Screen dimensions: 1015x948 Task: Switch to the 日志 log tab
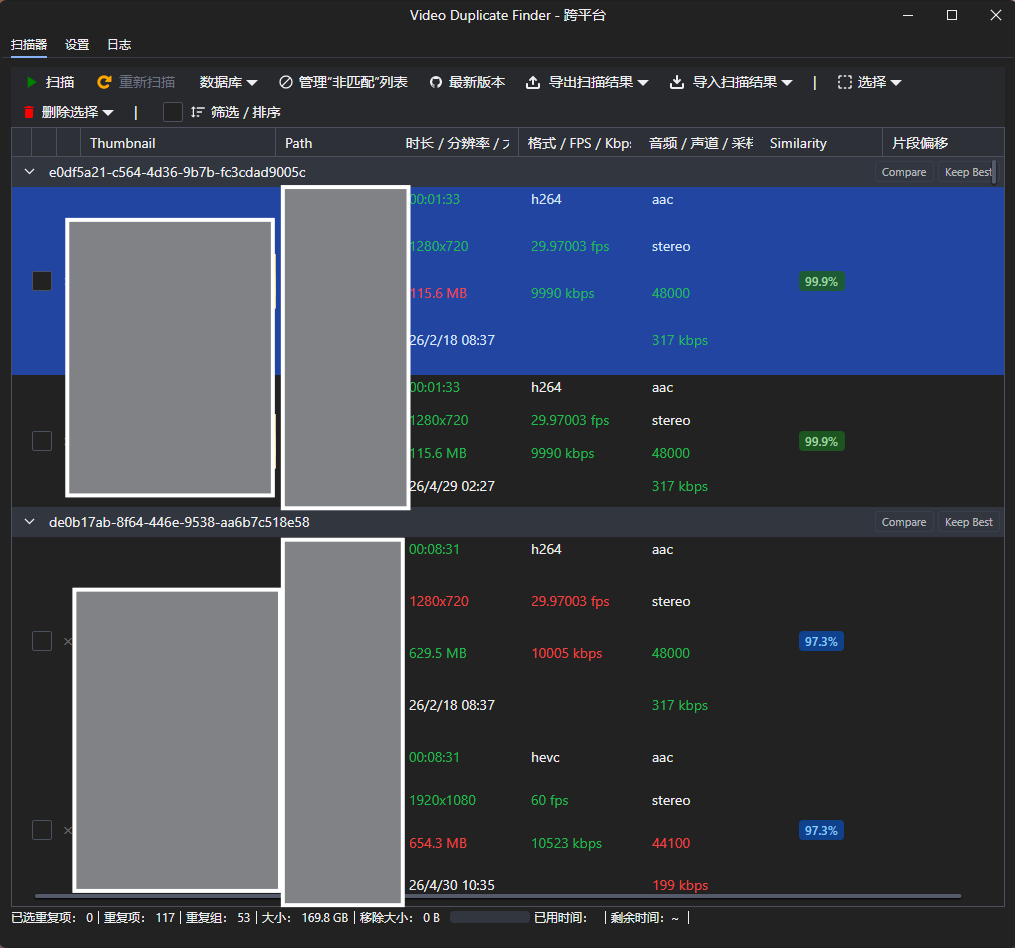pyautogui.click(x=119, y=45)
